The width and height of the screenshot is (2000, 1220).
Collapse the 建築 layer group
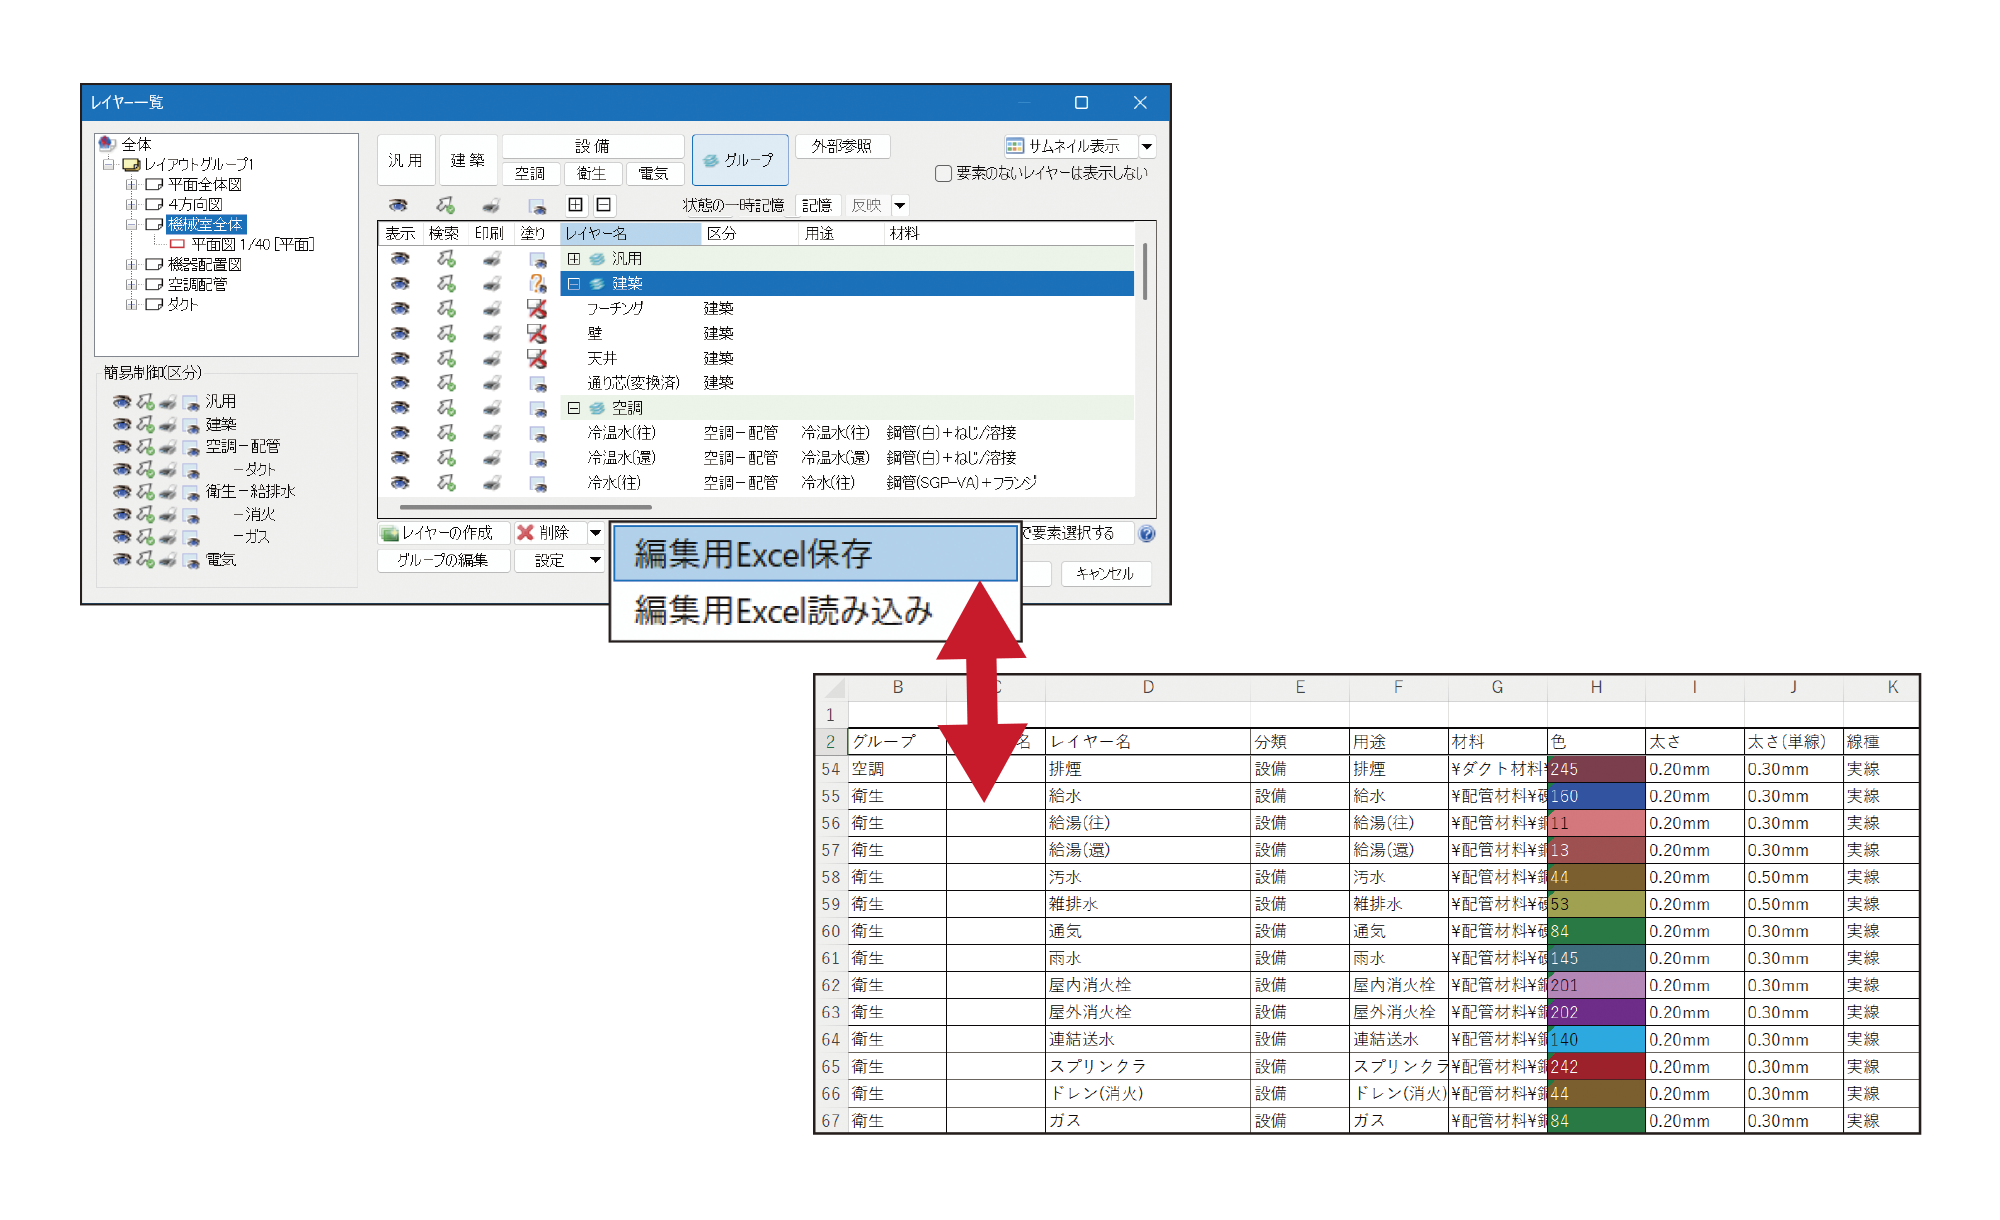[x=574, y=283]
